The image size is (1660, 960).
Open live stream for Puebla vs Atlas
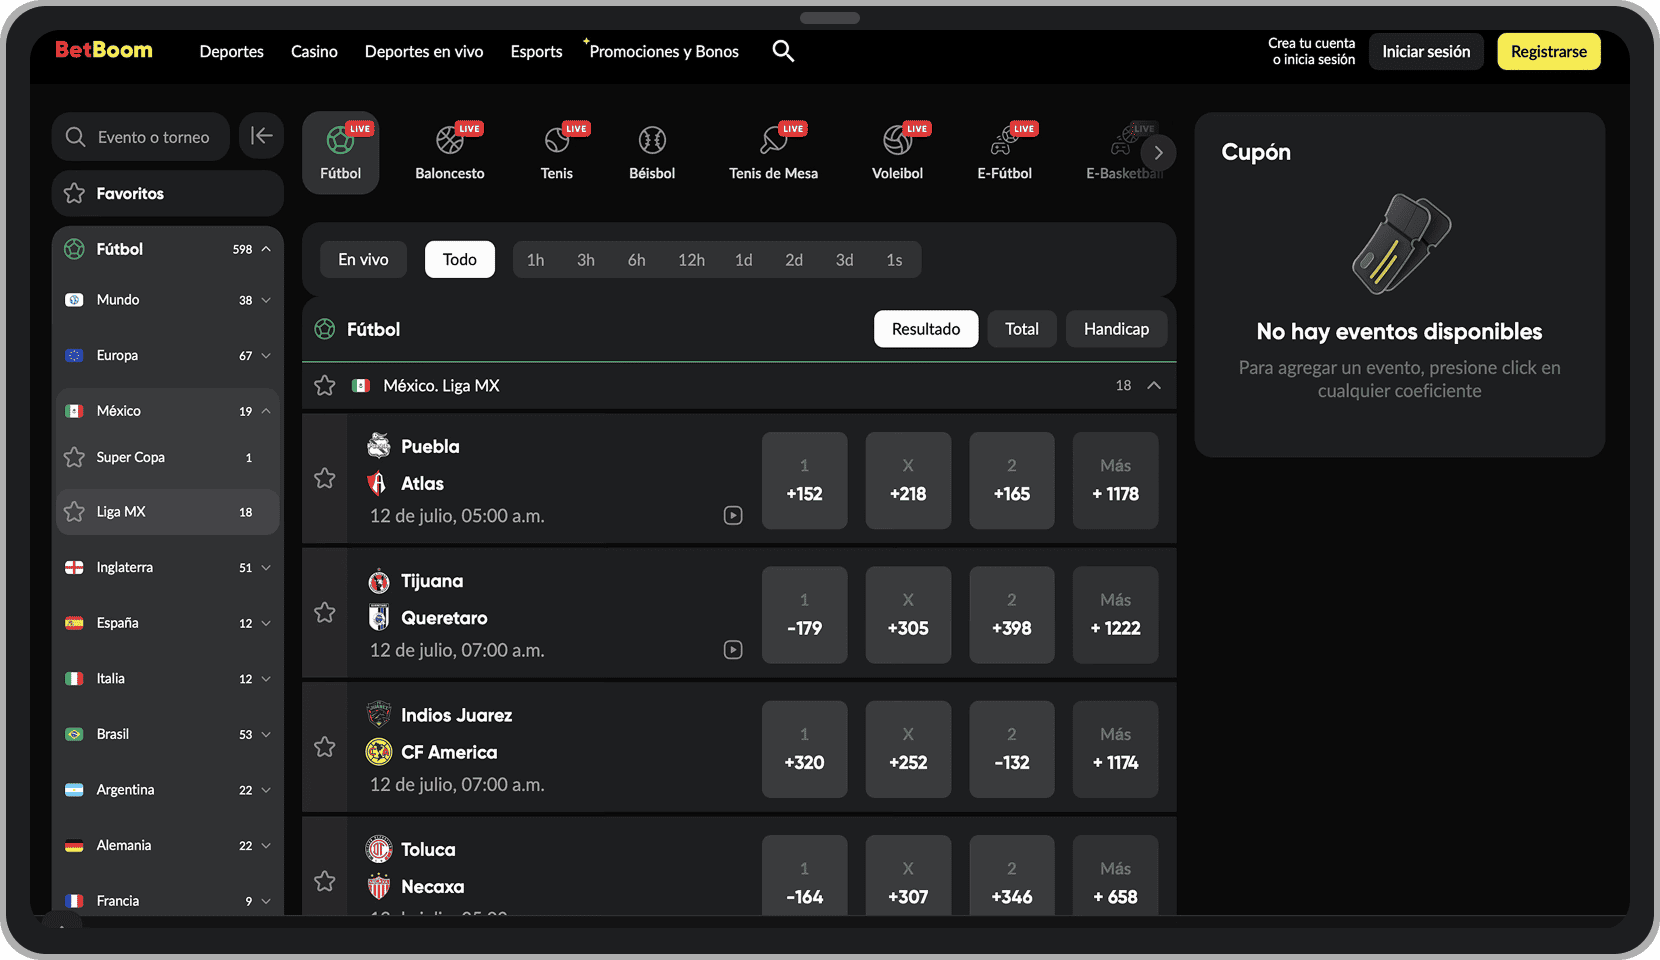pos(733,516)
